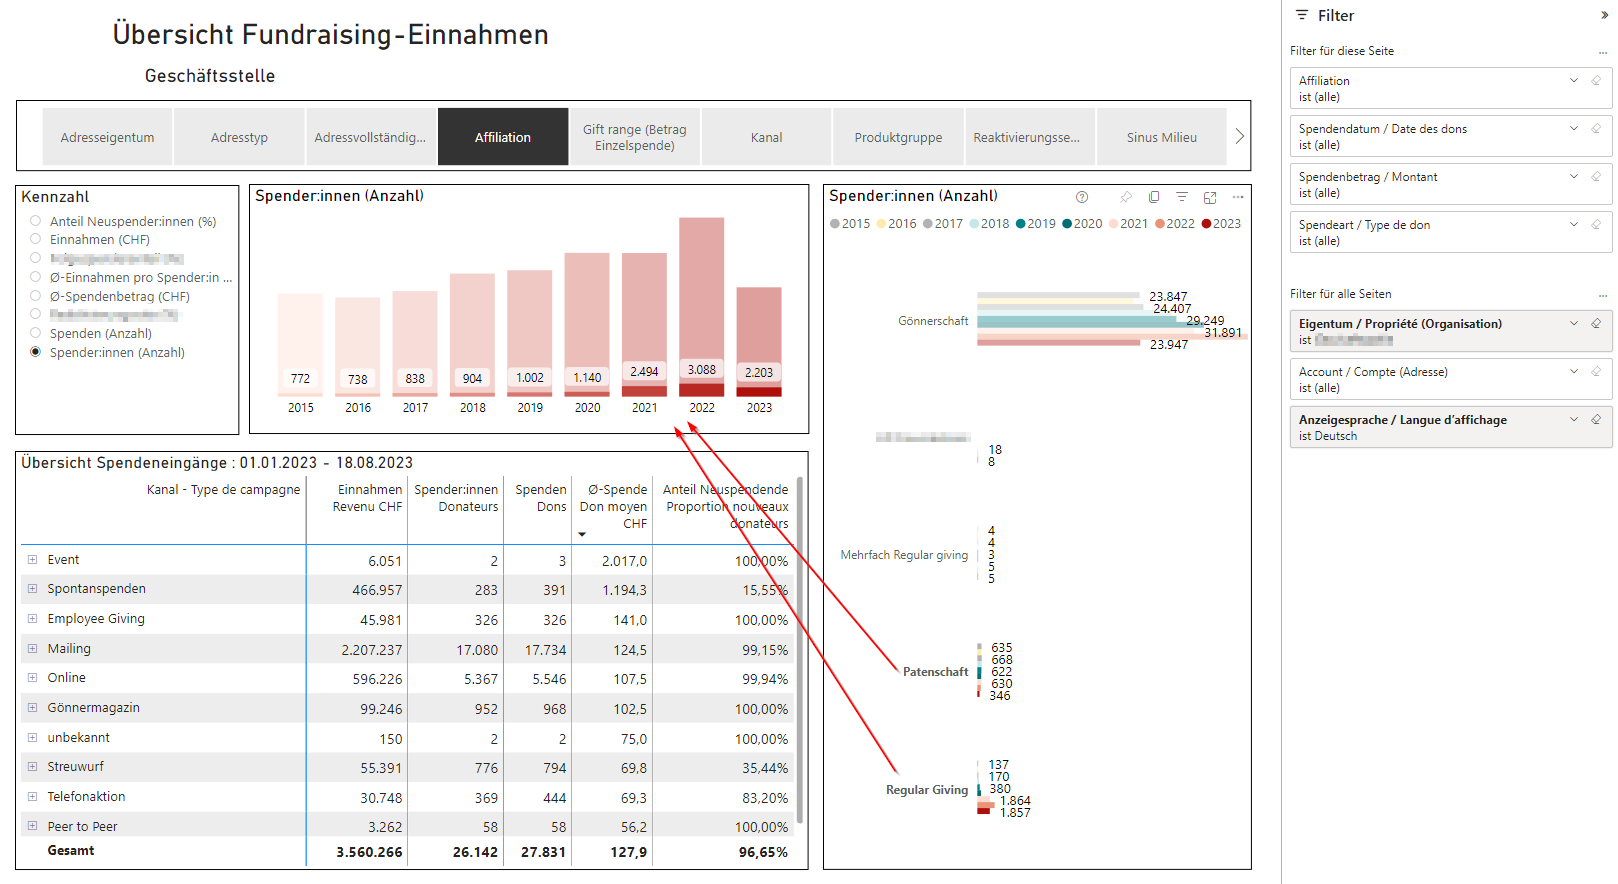Toggle 2023 legend color marker

[x=1207, y=224]
